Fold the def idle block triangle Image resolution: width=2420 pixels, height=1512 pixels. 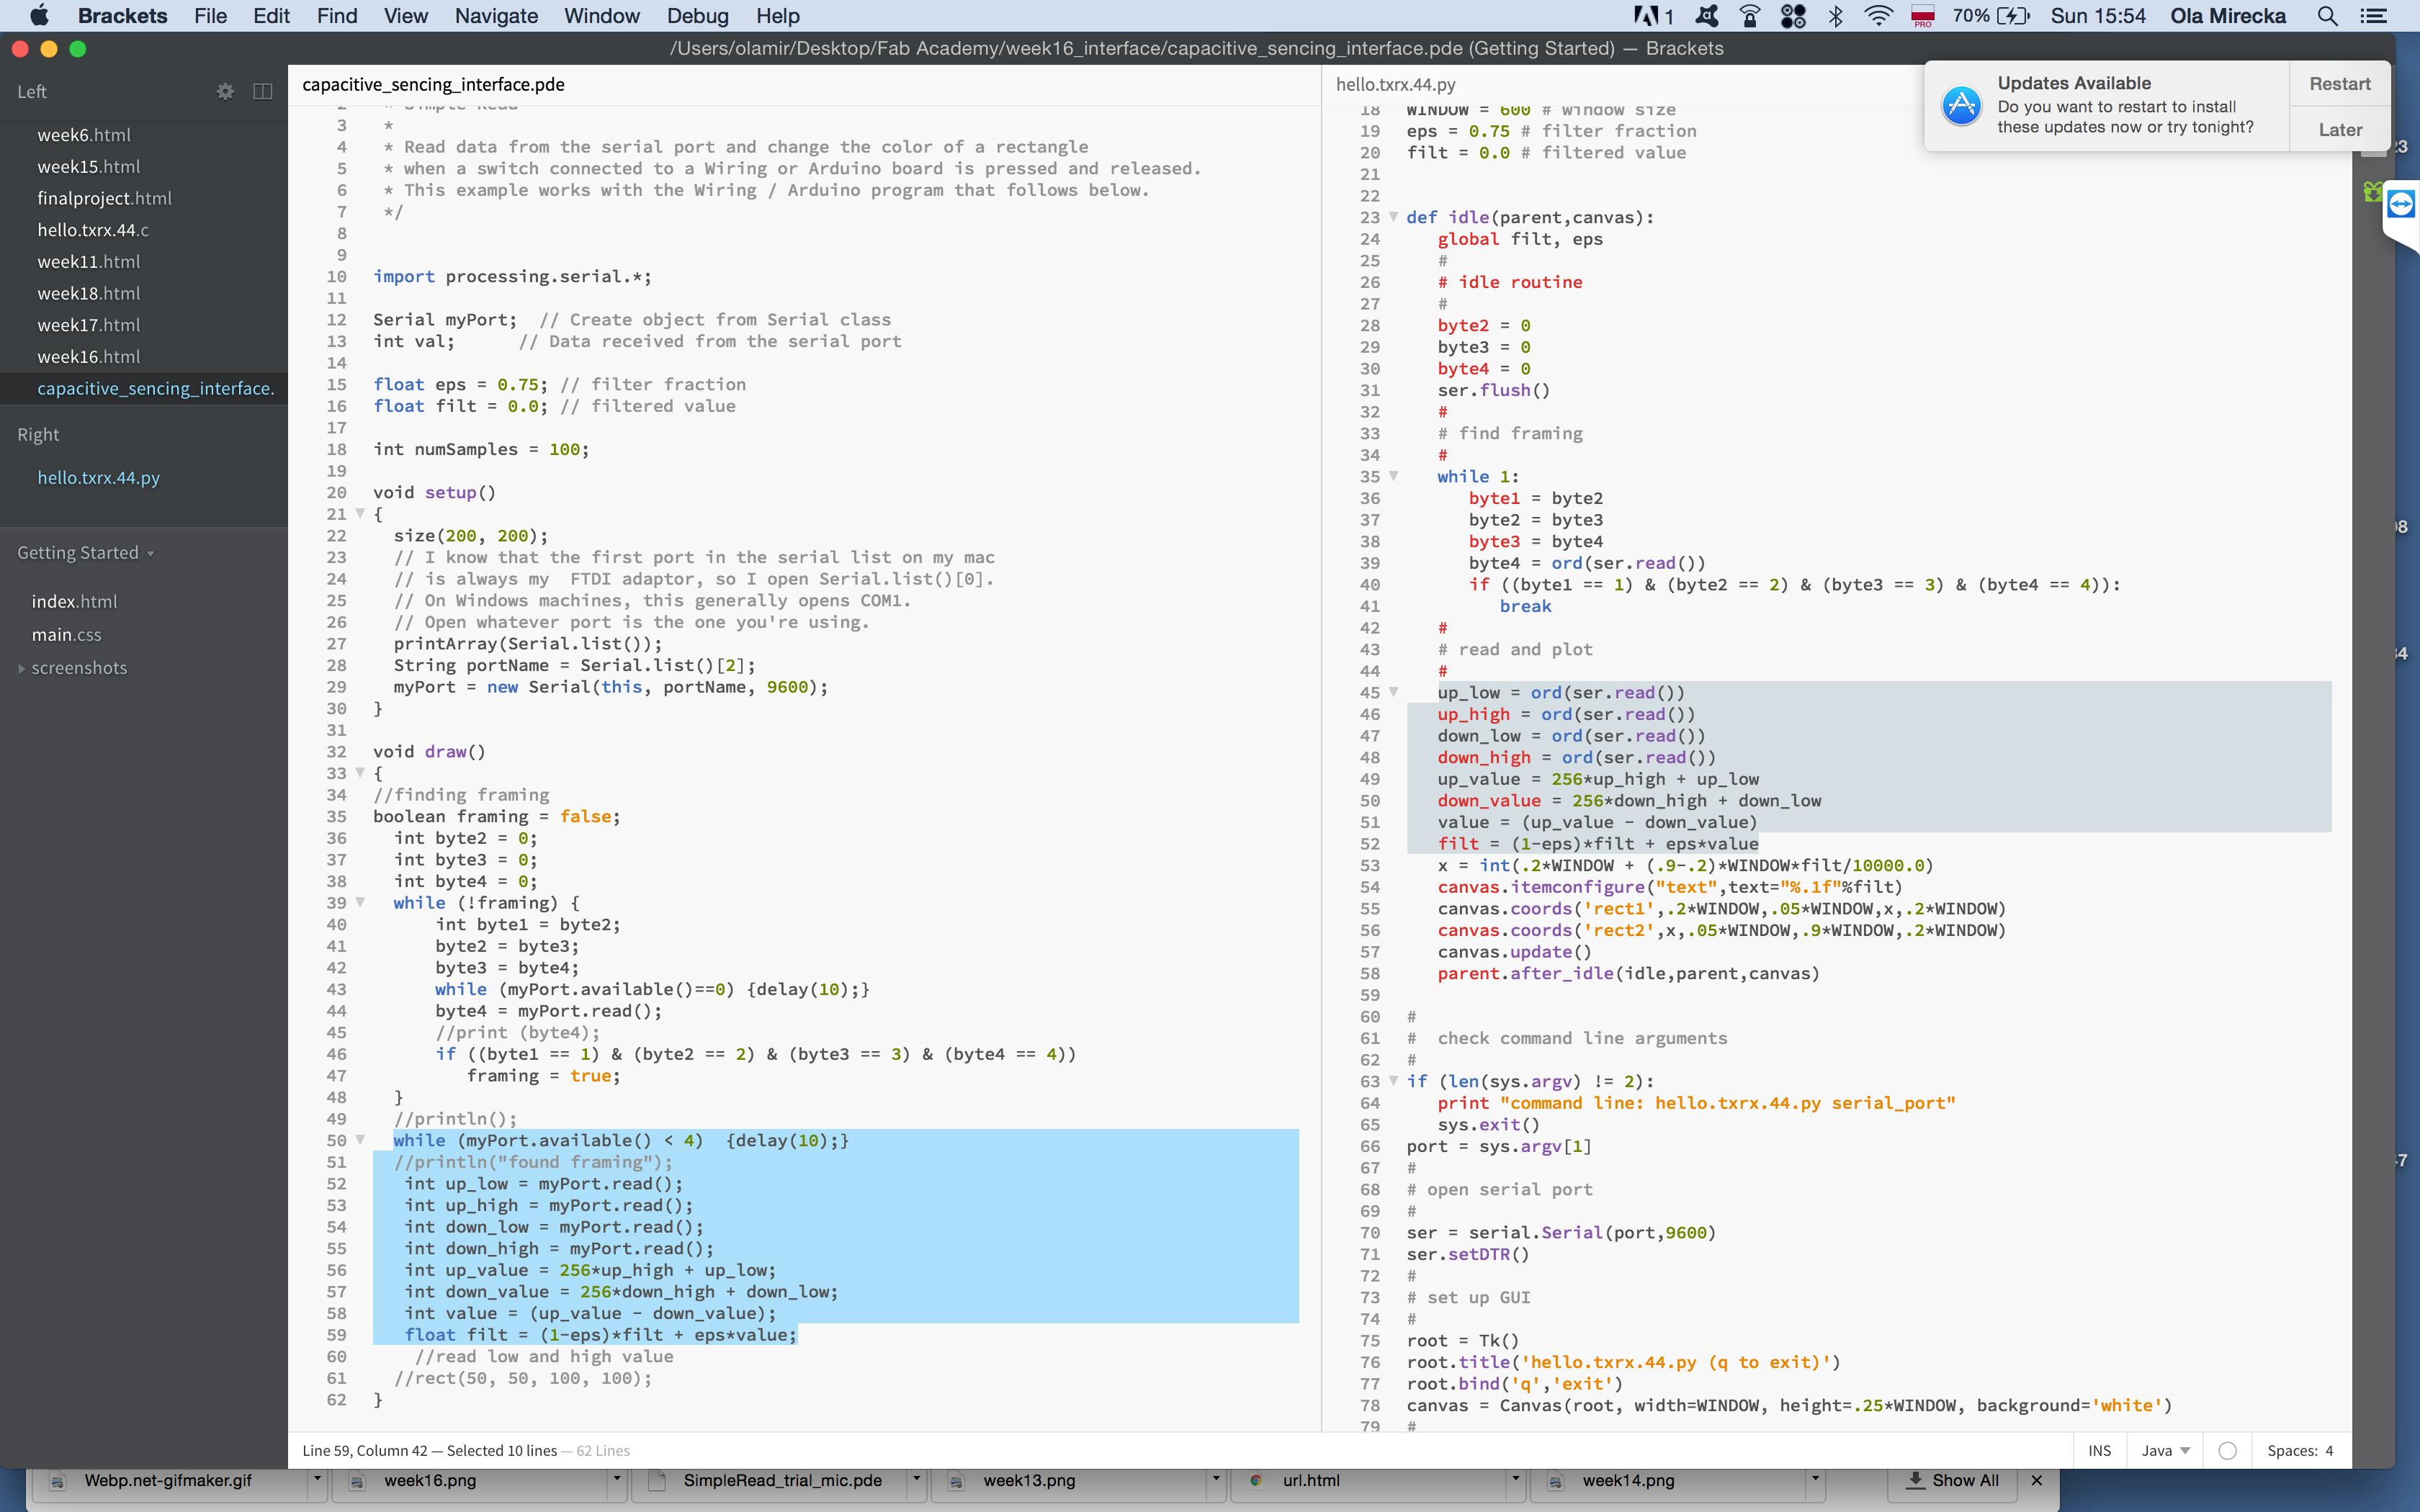click(x=1393, y=217)
